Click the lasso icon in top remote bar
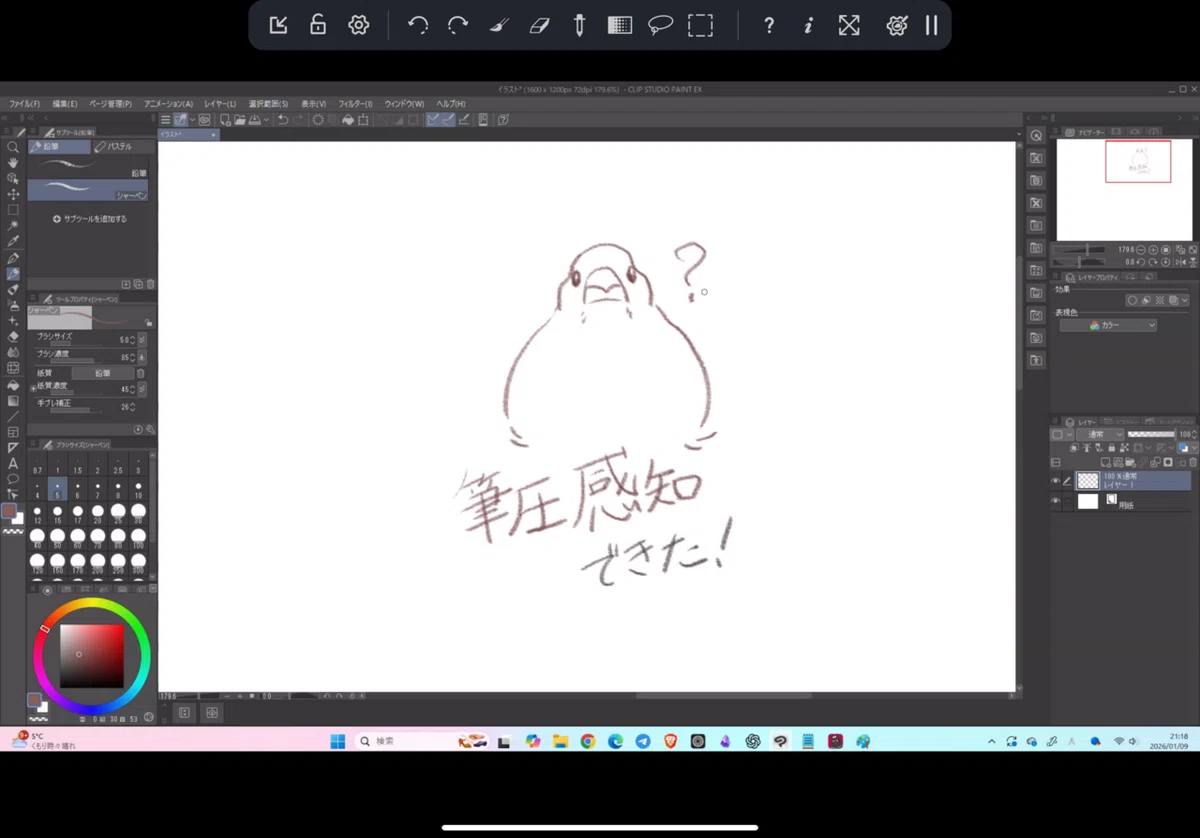The image size is (1200, 838). point(660,25)
